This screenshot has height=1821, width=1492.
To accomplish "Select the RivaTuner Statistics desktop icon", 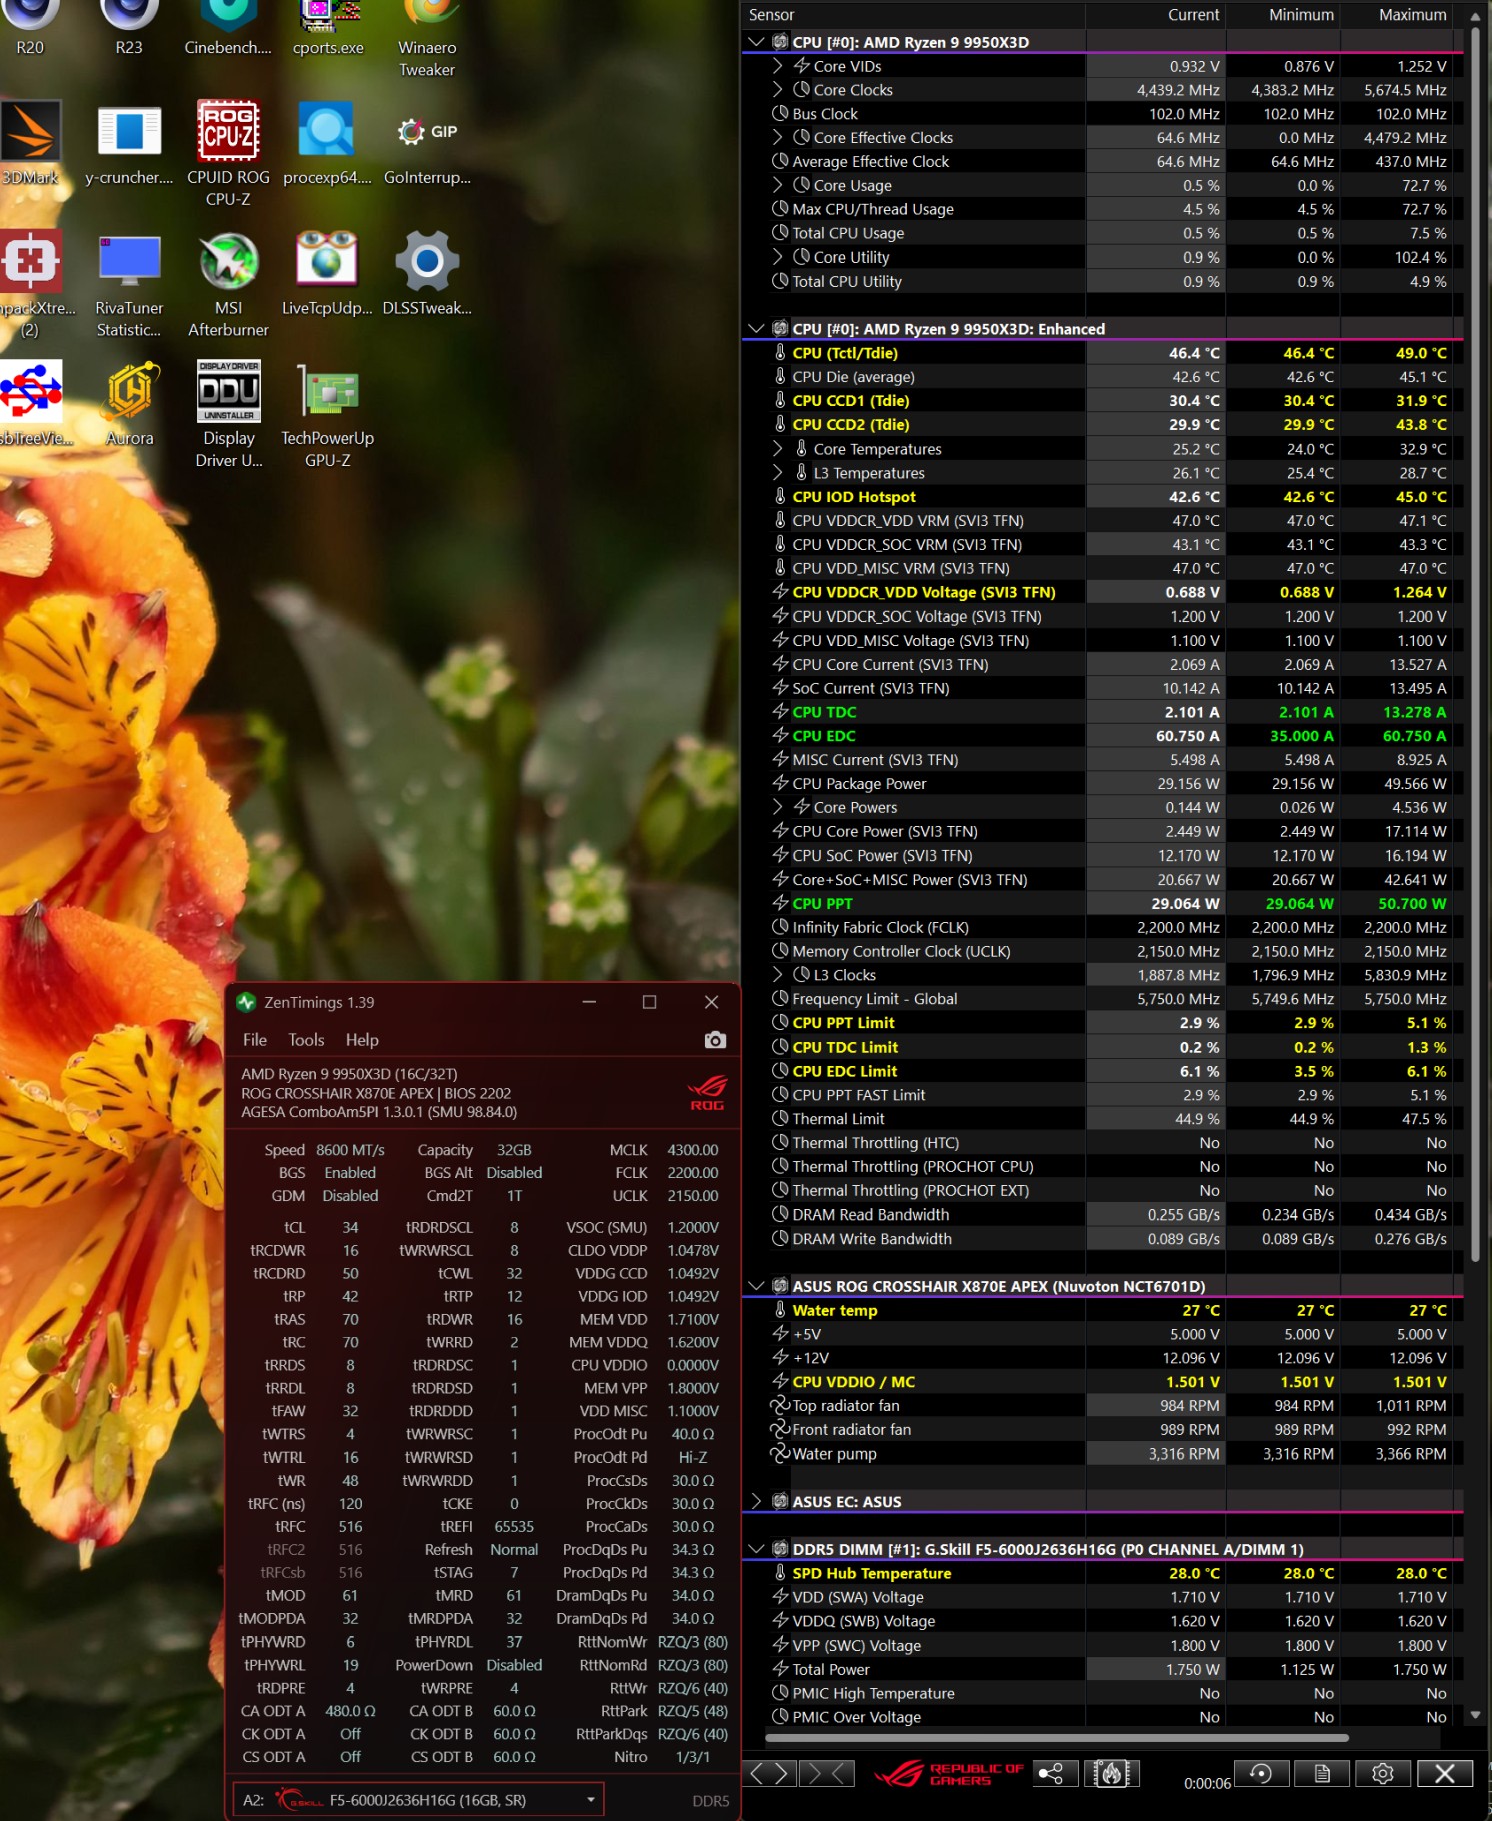I will pos(129,285).
